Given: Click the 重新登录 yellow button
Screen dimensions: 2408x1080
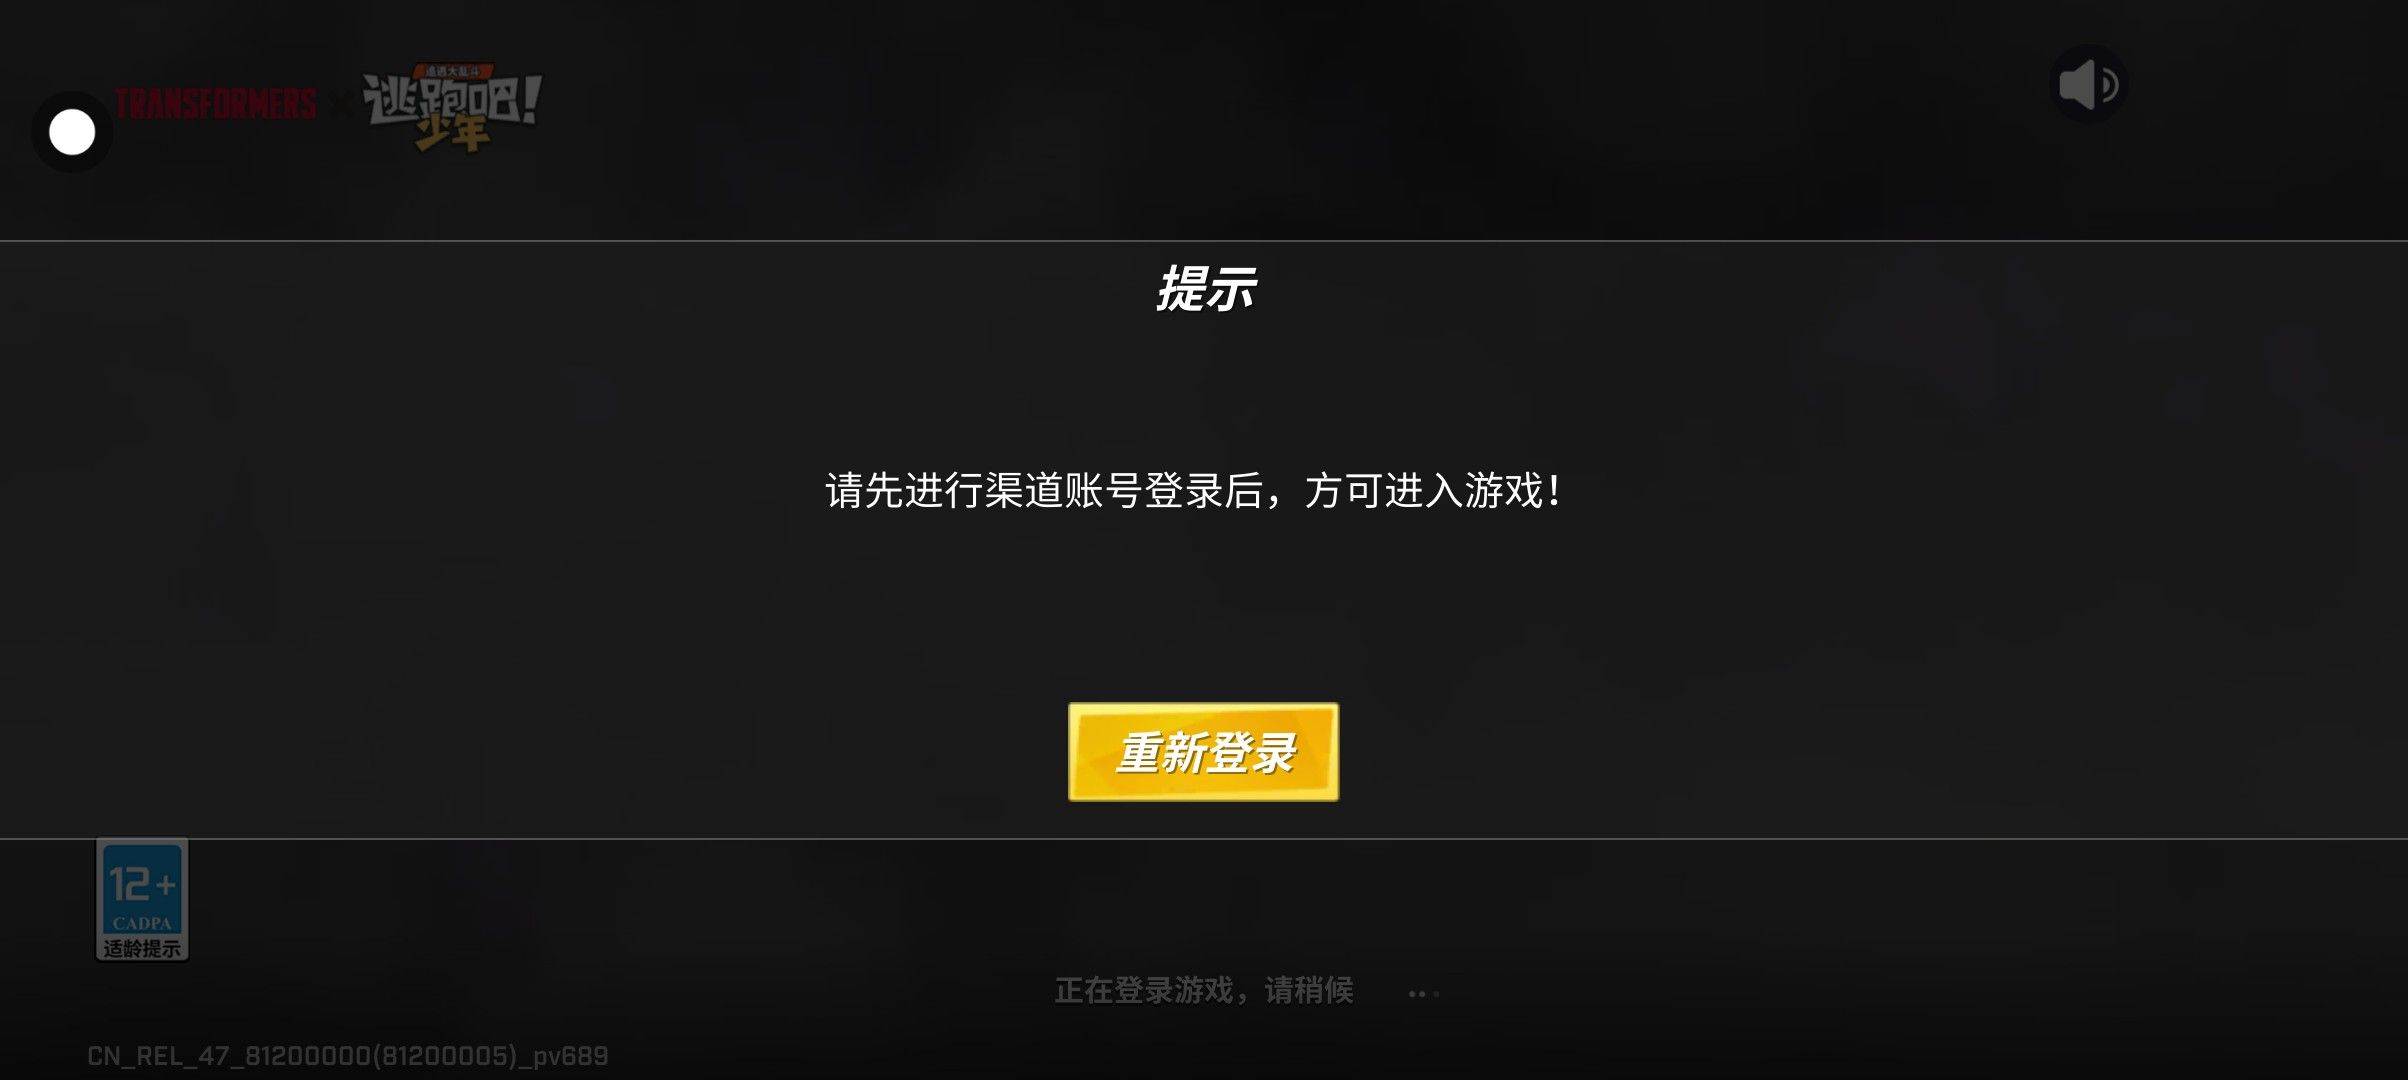Looking at the screenshot, I should 1203,752.
